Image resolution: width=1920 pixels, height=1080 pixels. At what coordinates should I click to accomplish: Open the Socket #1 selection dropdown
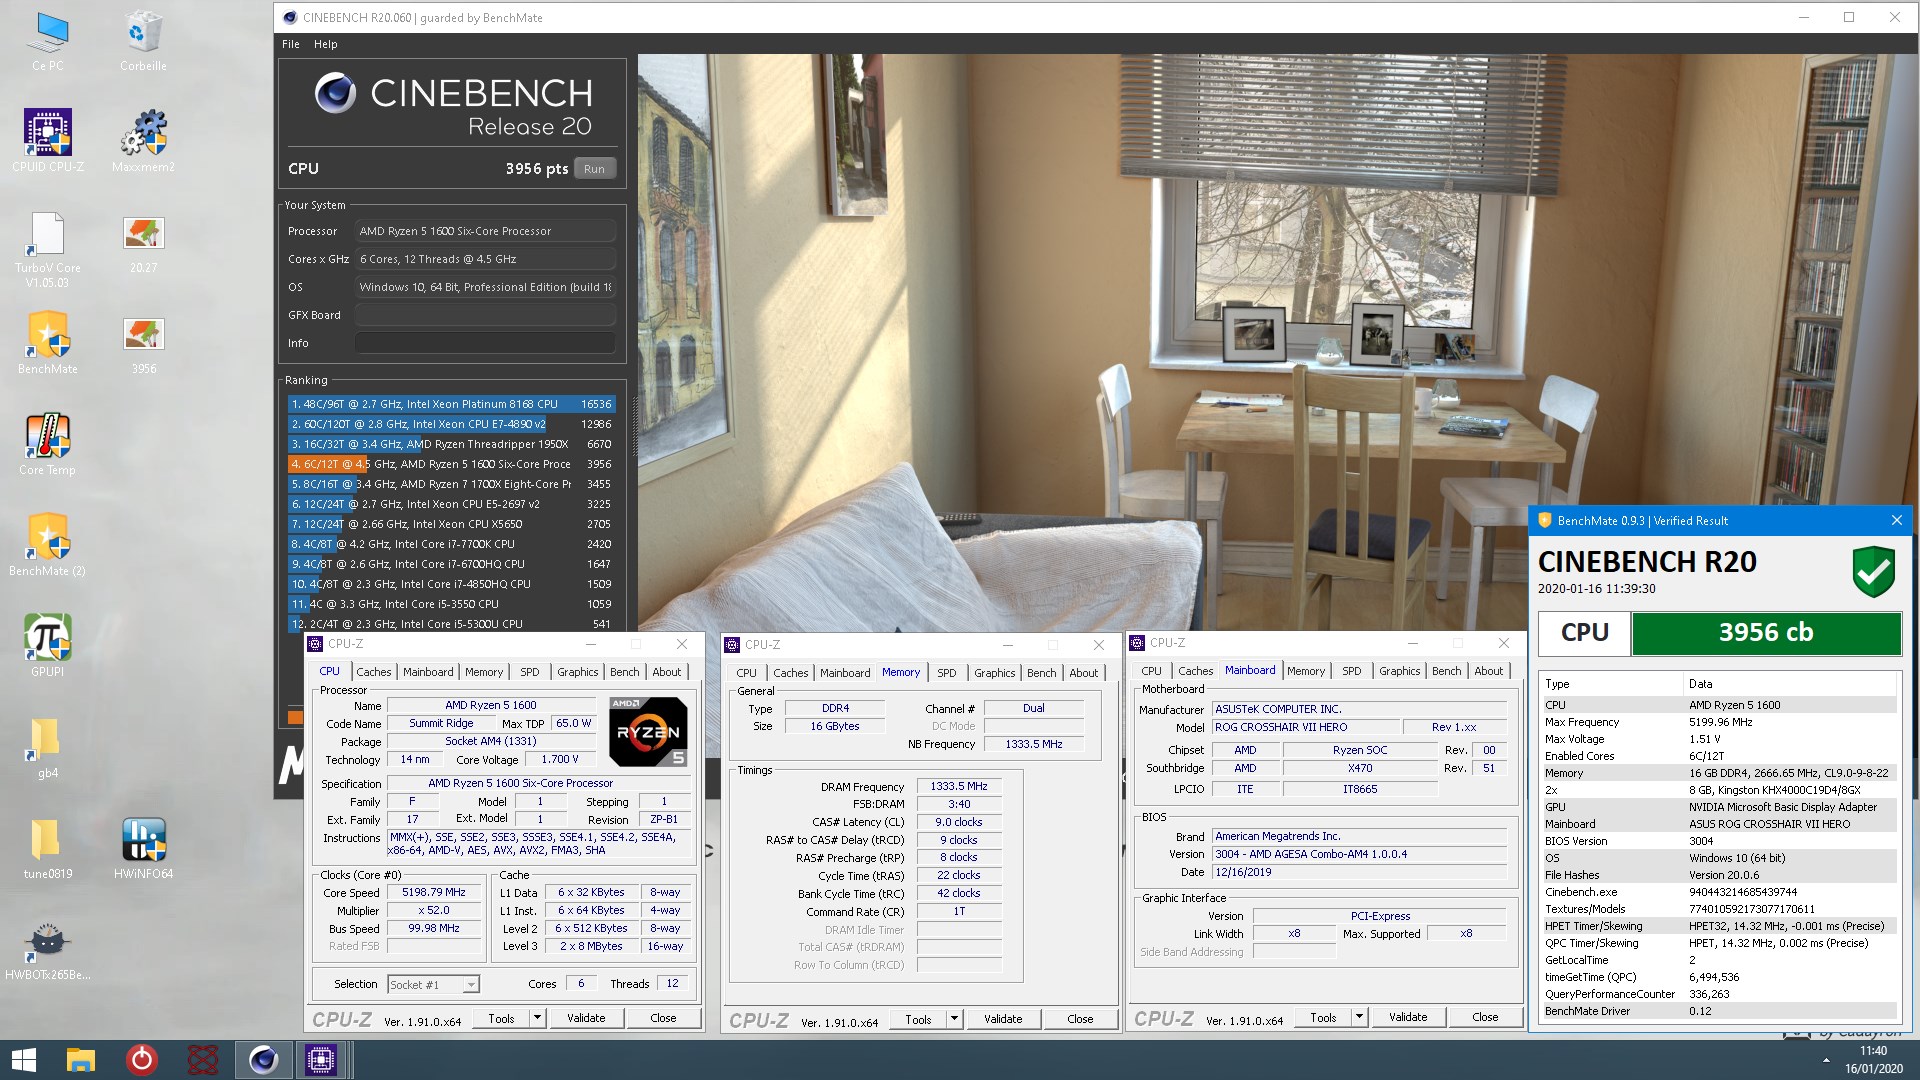coord(433,984)
